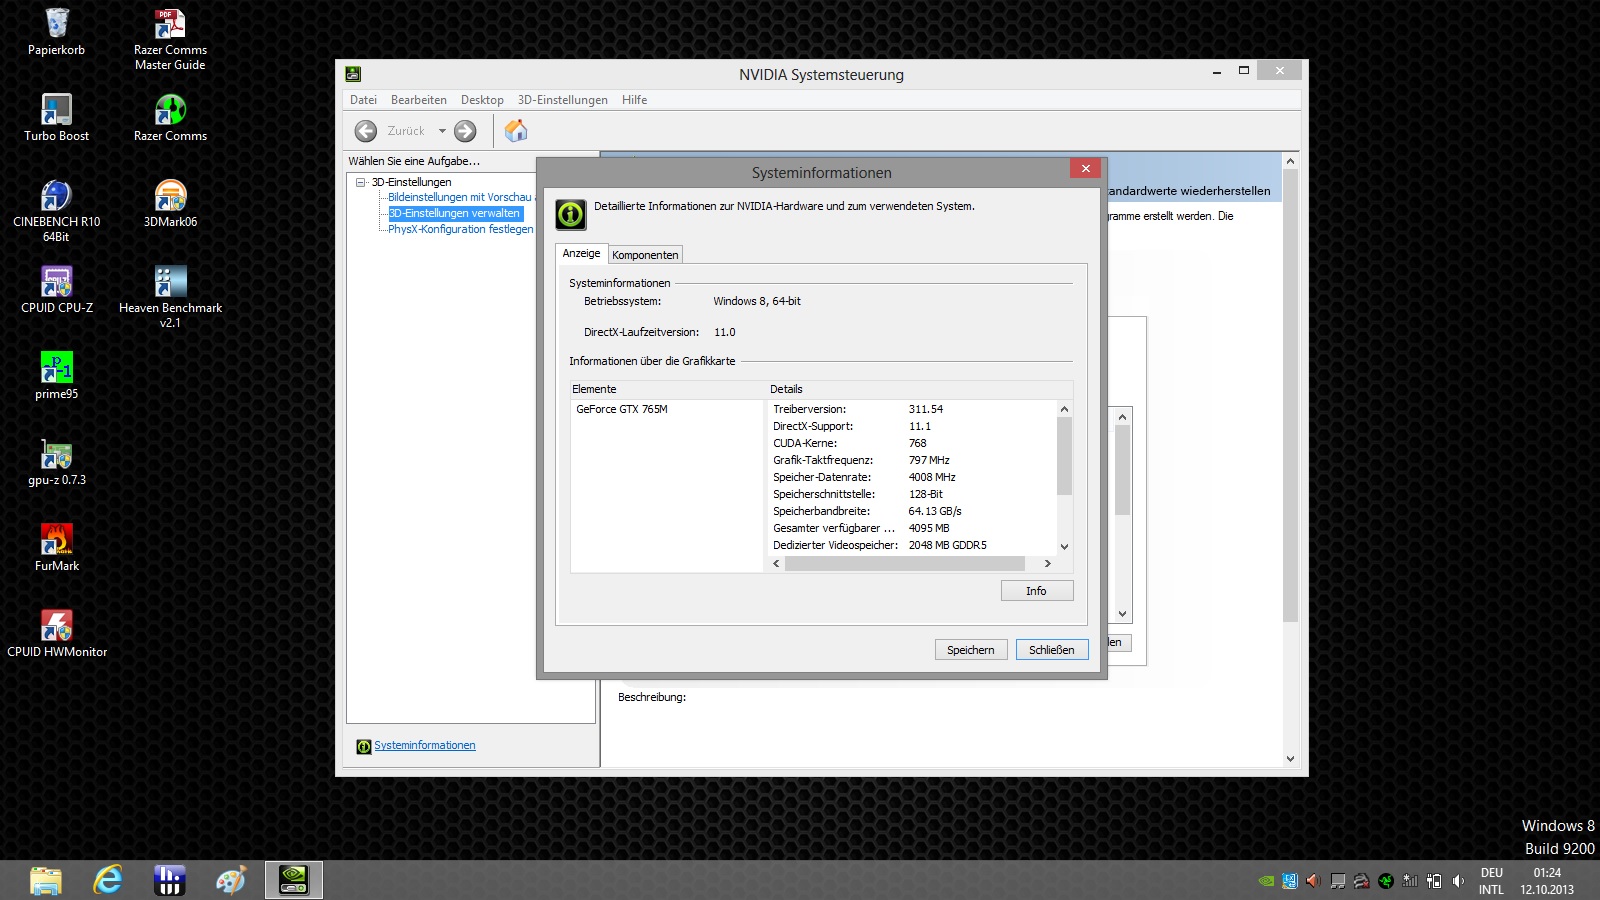Select the Anzeige tab
This screenshot has height=900, width=1600.
(x=581, y=254)
